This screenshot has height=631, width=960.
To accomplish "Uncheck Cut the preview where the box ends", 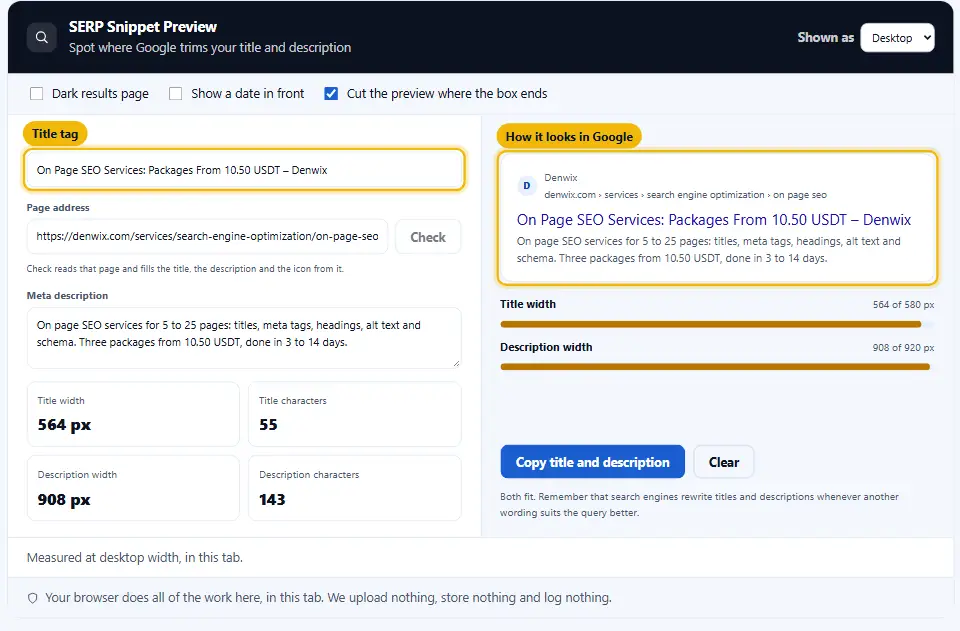I will [x=331, y=94].
